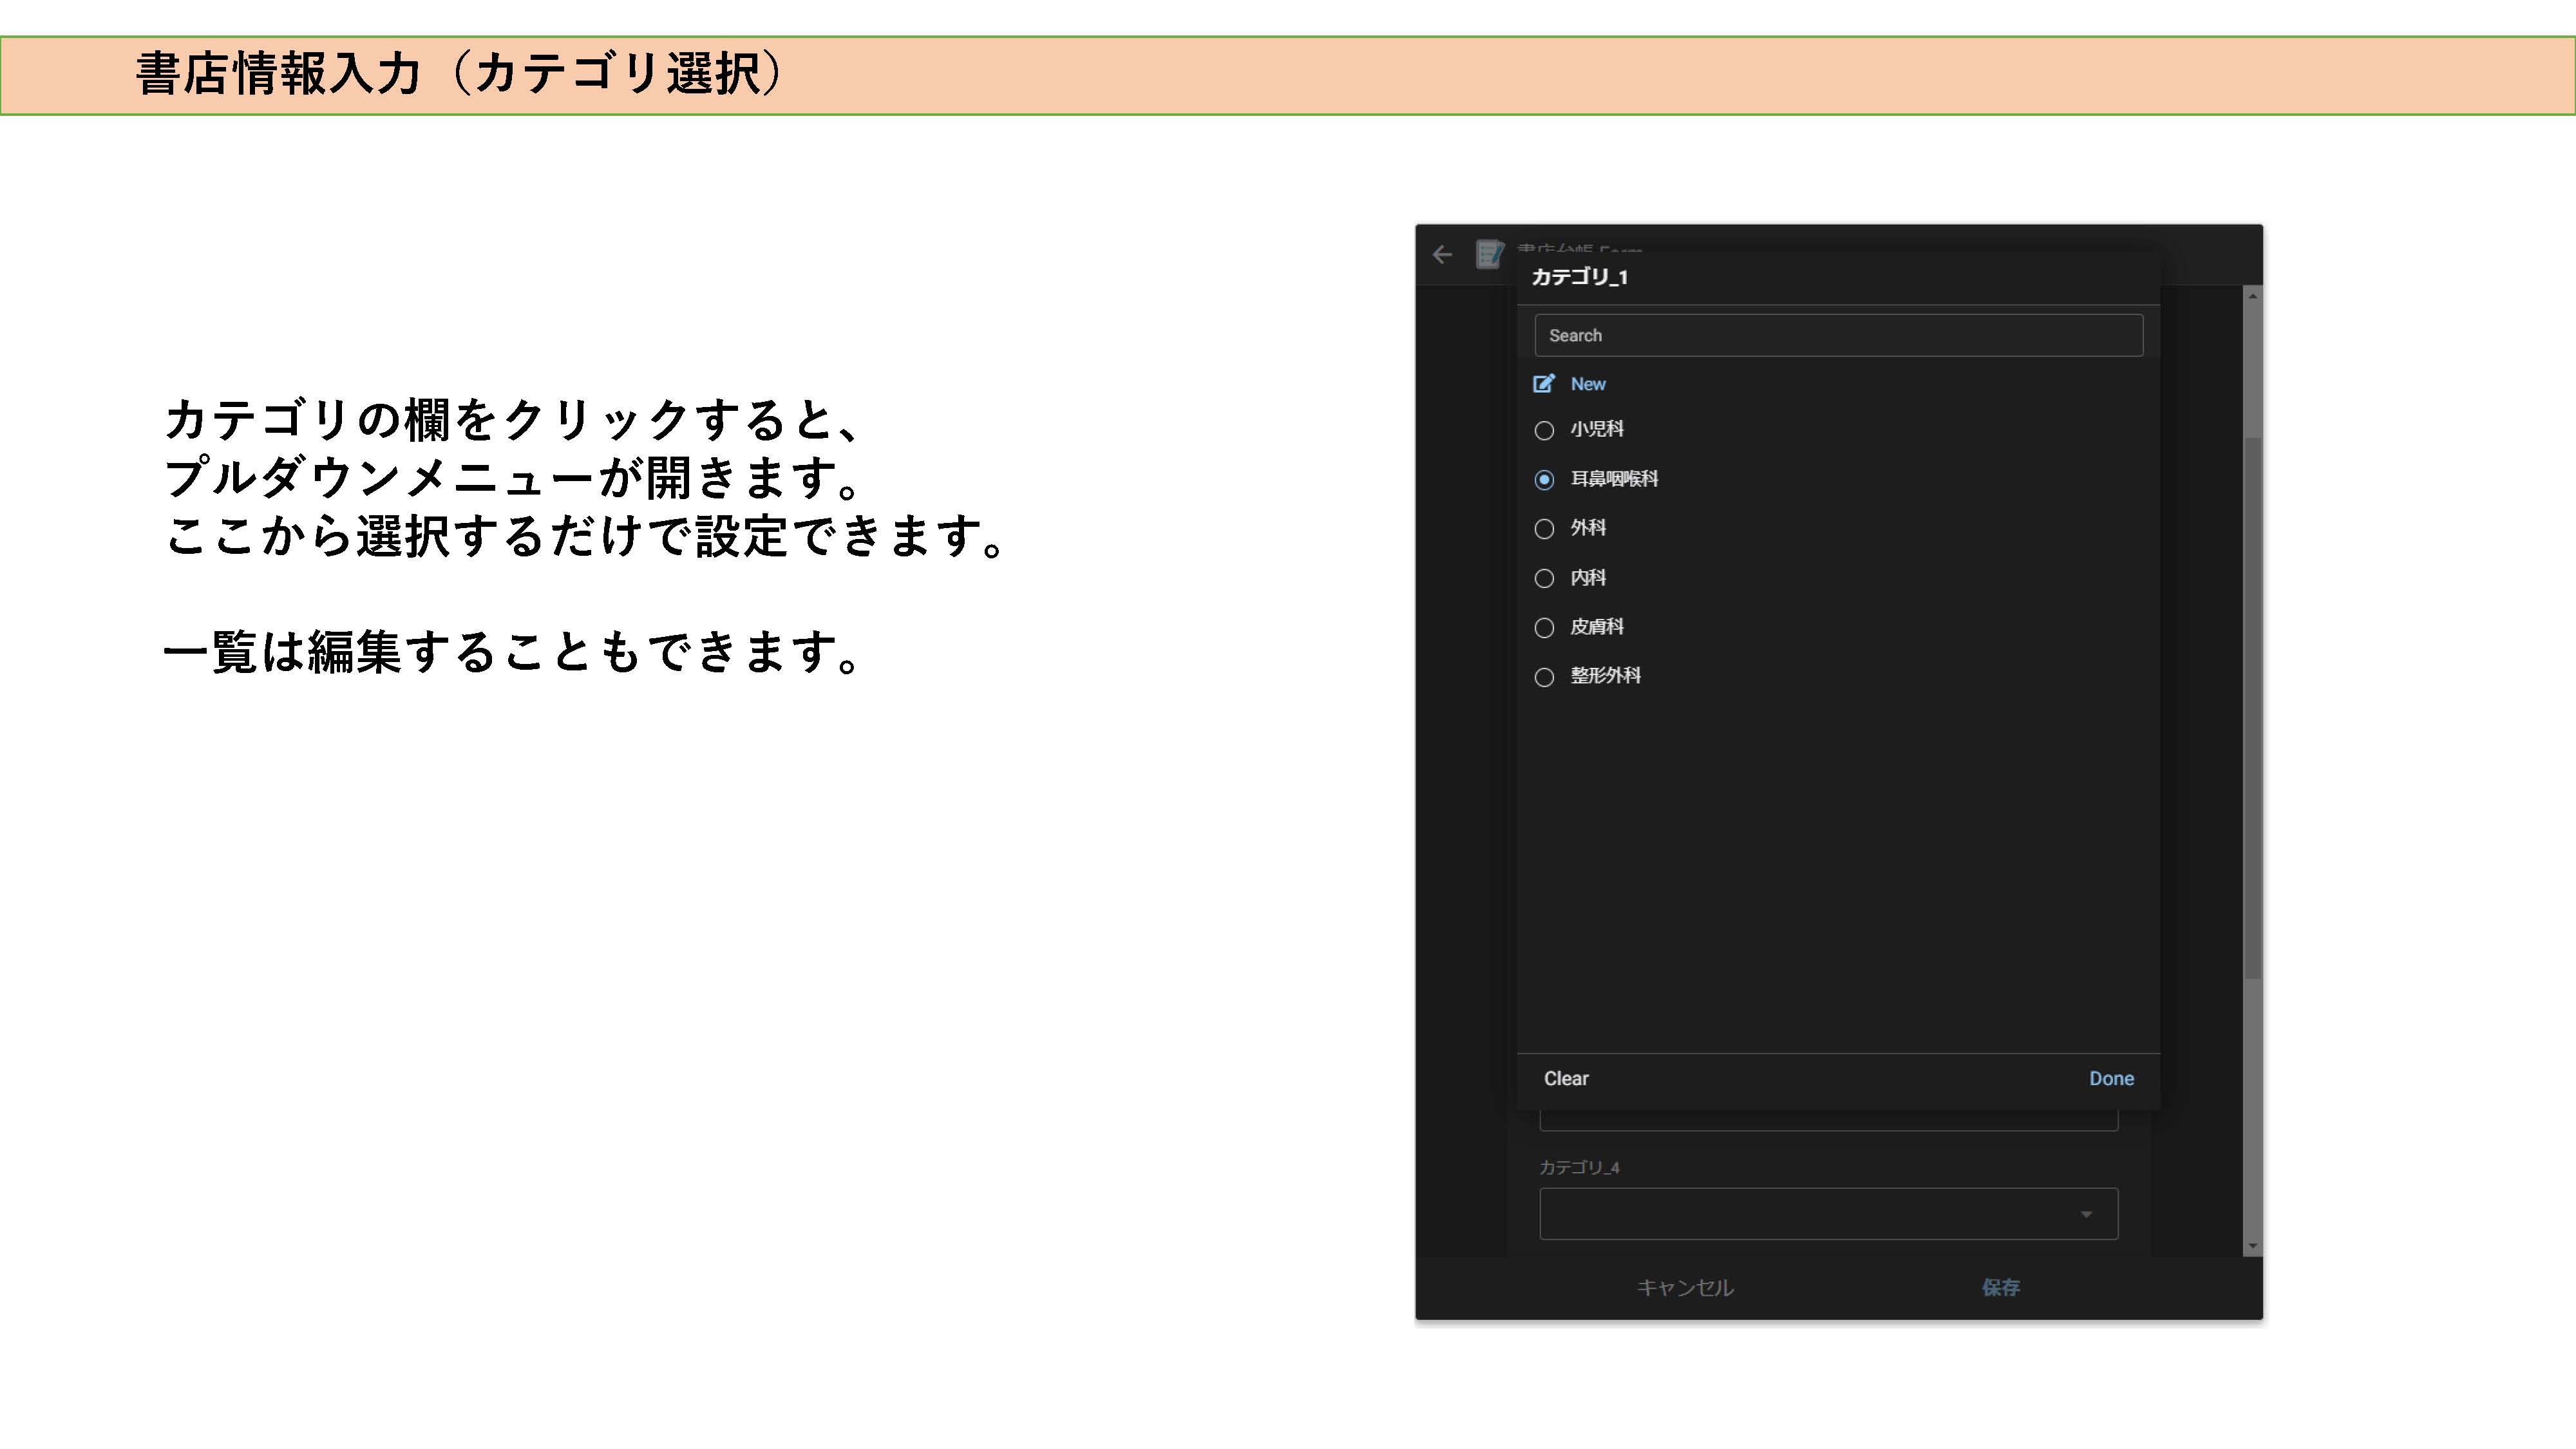Click the form app icon in header

pos(1489,254)
